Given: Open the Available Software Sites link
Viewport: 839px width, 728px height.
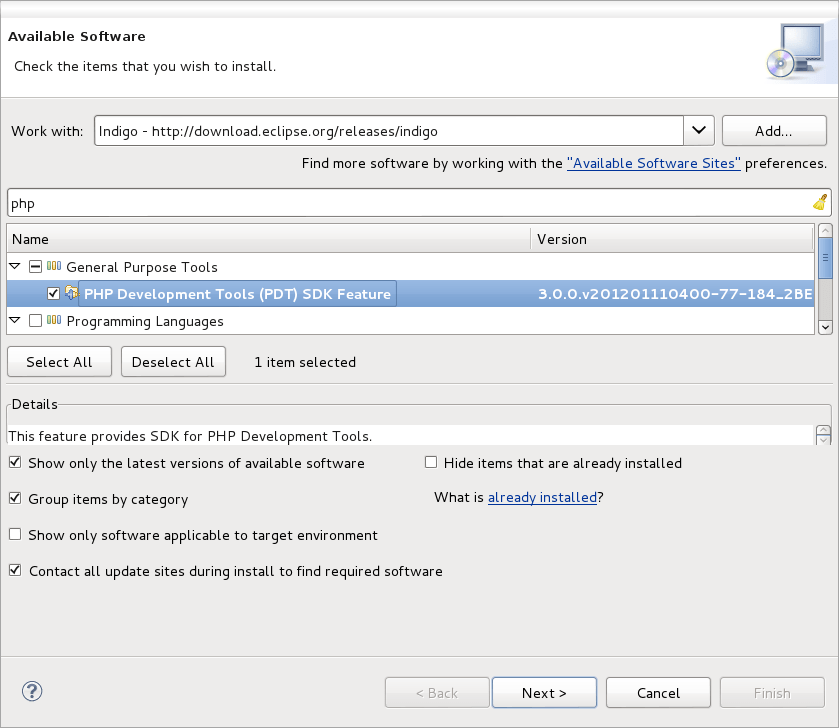Looking at the screenshot, I should tap(654, 163).
